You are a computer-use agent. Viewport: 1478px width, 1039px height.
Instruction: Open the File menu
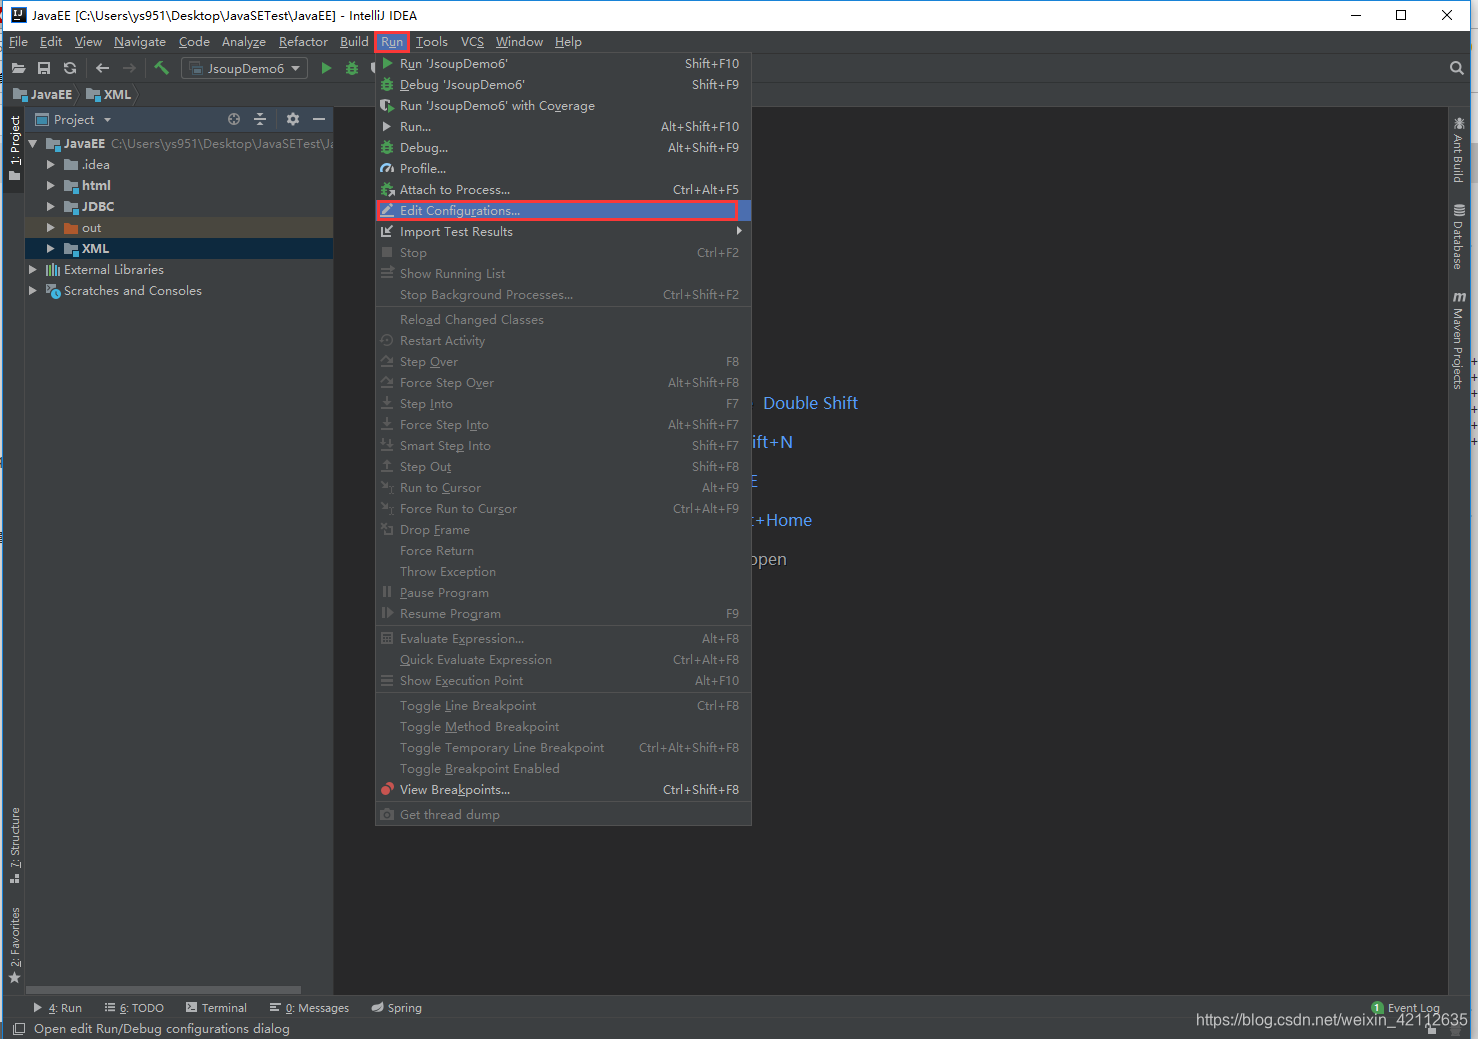[x=18, y=42]
